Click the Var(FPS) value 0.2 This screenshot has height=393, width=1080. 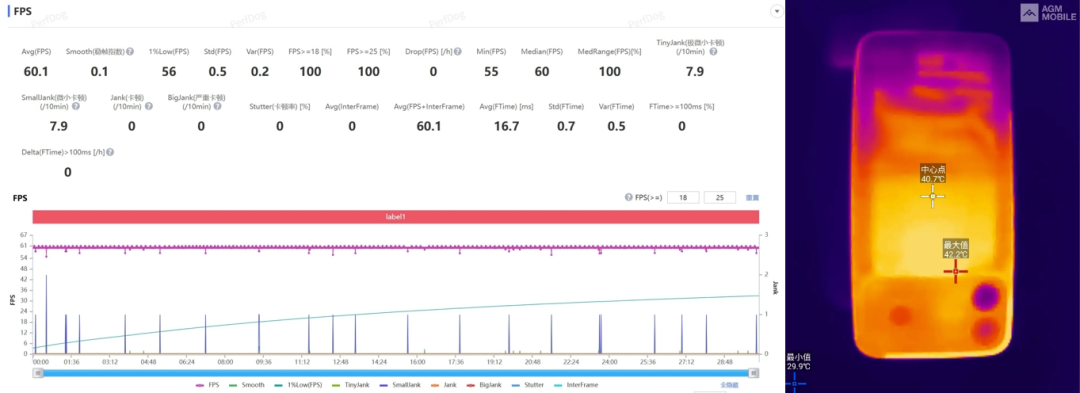click(x=260, y=71)
